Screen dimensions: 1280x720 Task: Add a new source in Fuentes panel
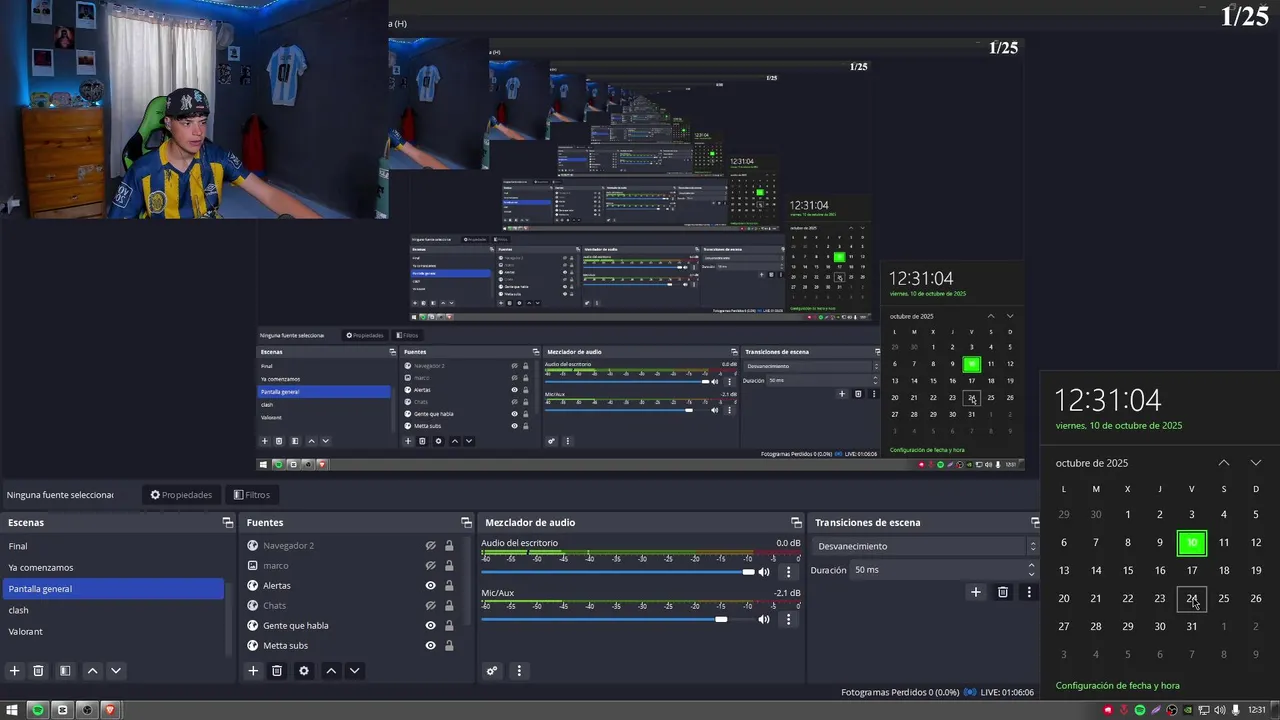click(x=253, y=671)
